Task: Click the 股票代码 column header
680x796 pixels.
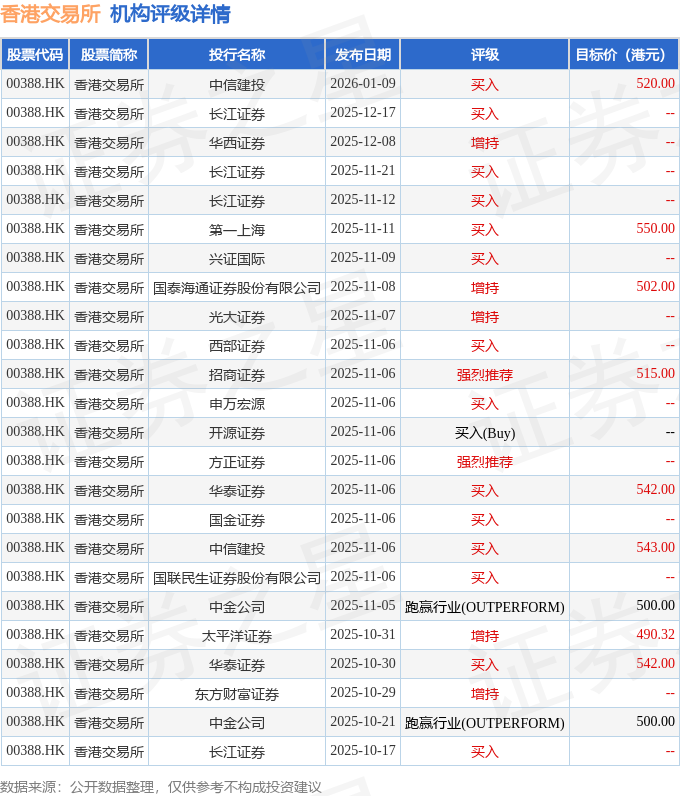Action: click(x=35, y=54)
